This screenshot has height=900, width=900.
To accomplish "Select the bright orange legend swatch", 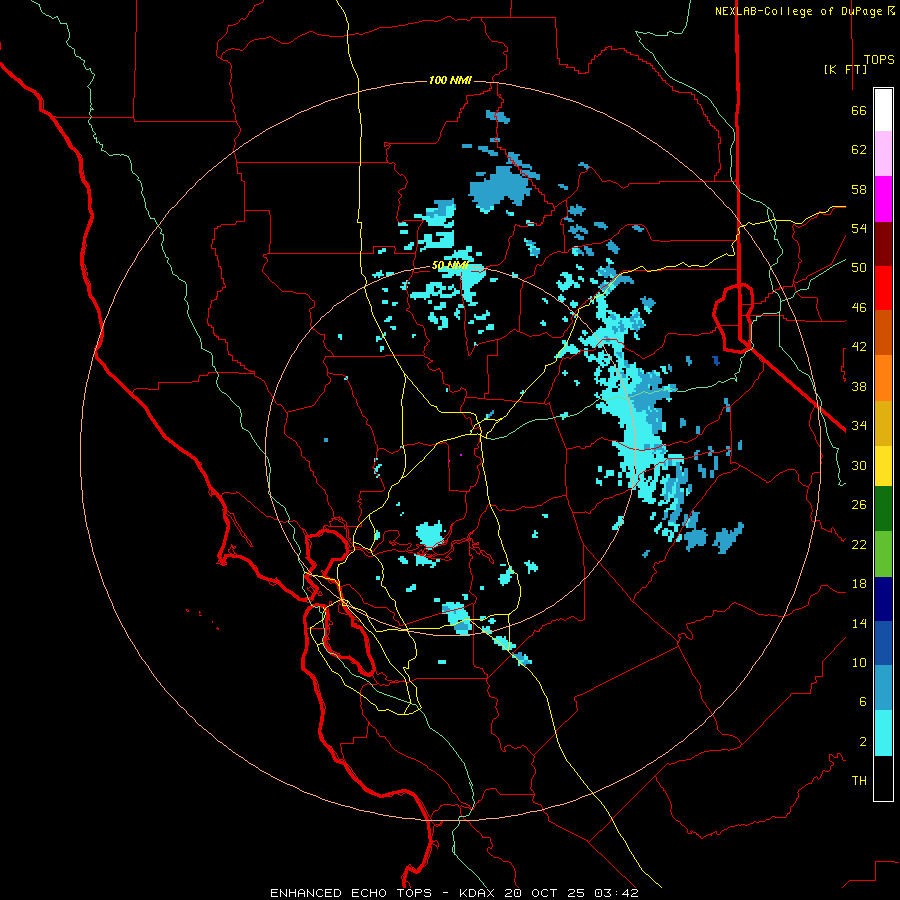I will click(x=883, y=378).
